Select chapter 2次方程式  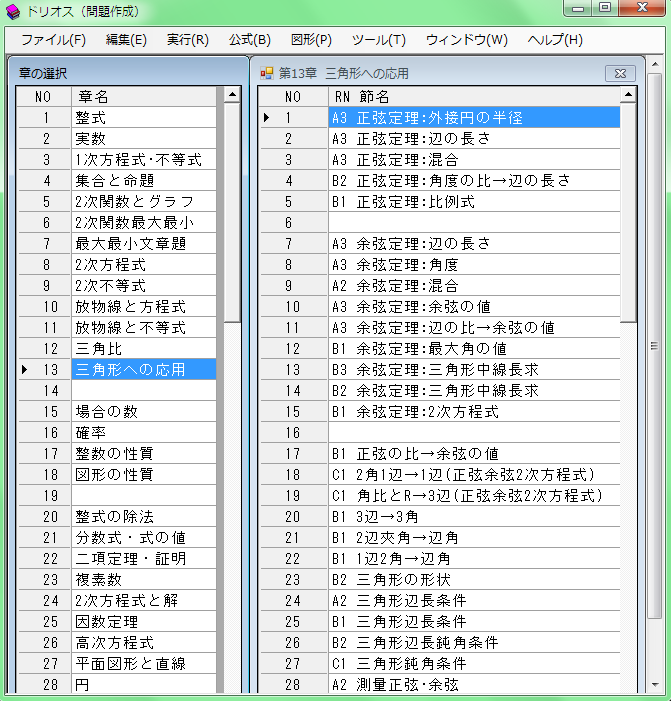[143, 265]
